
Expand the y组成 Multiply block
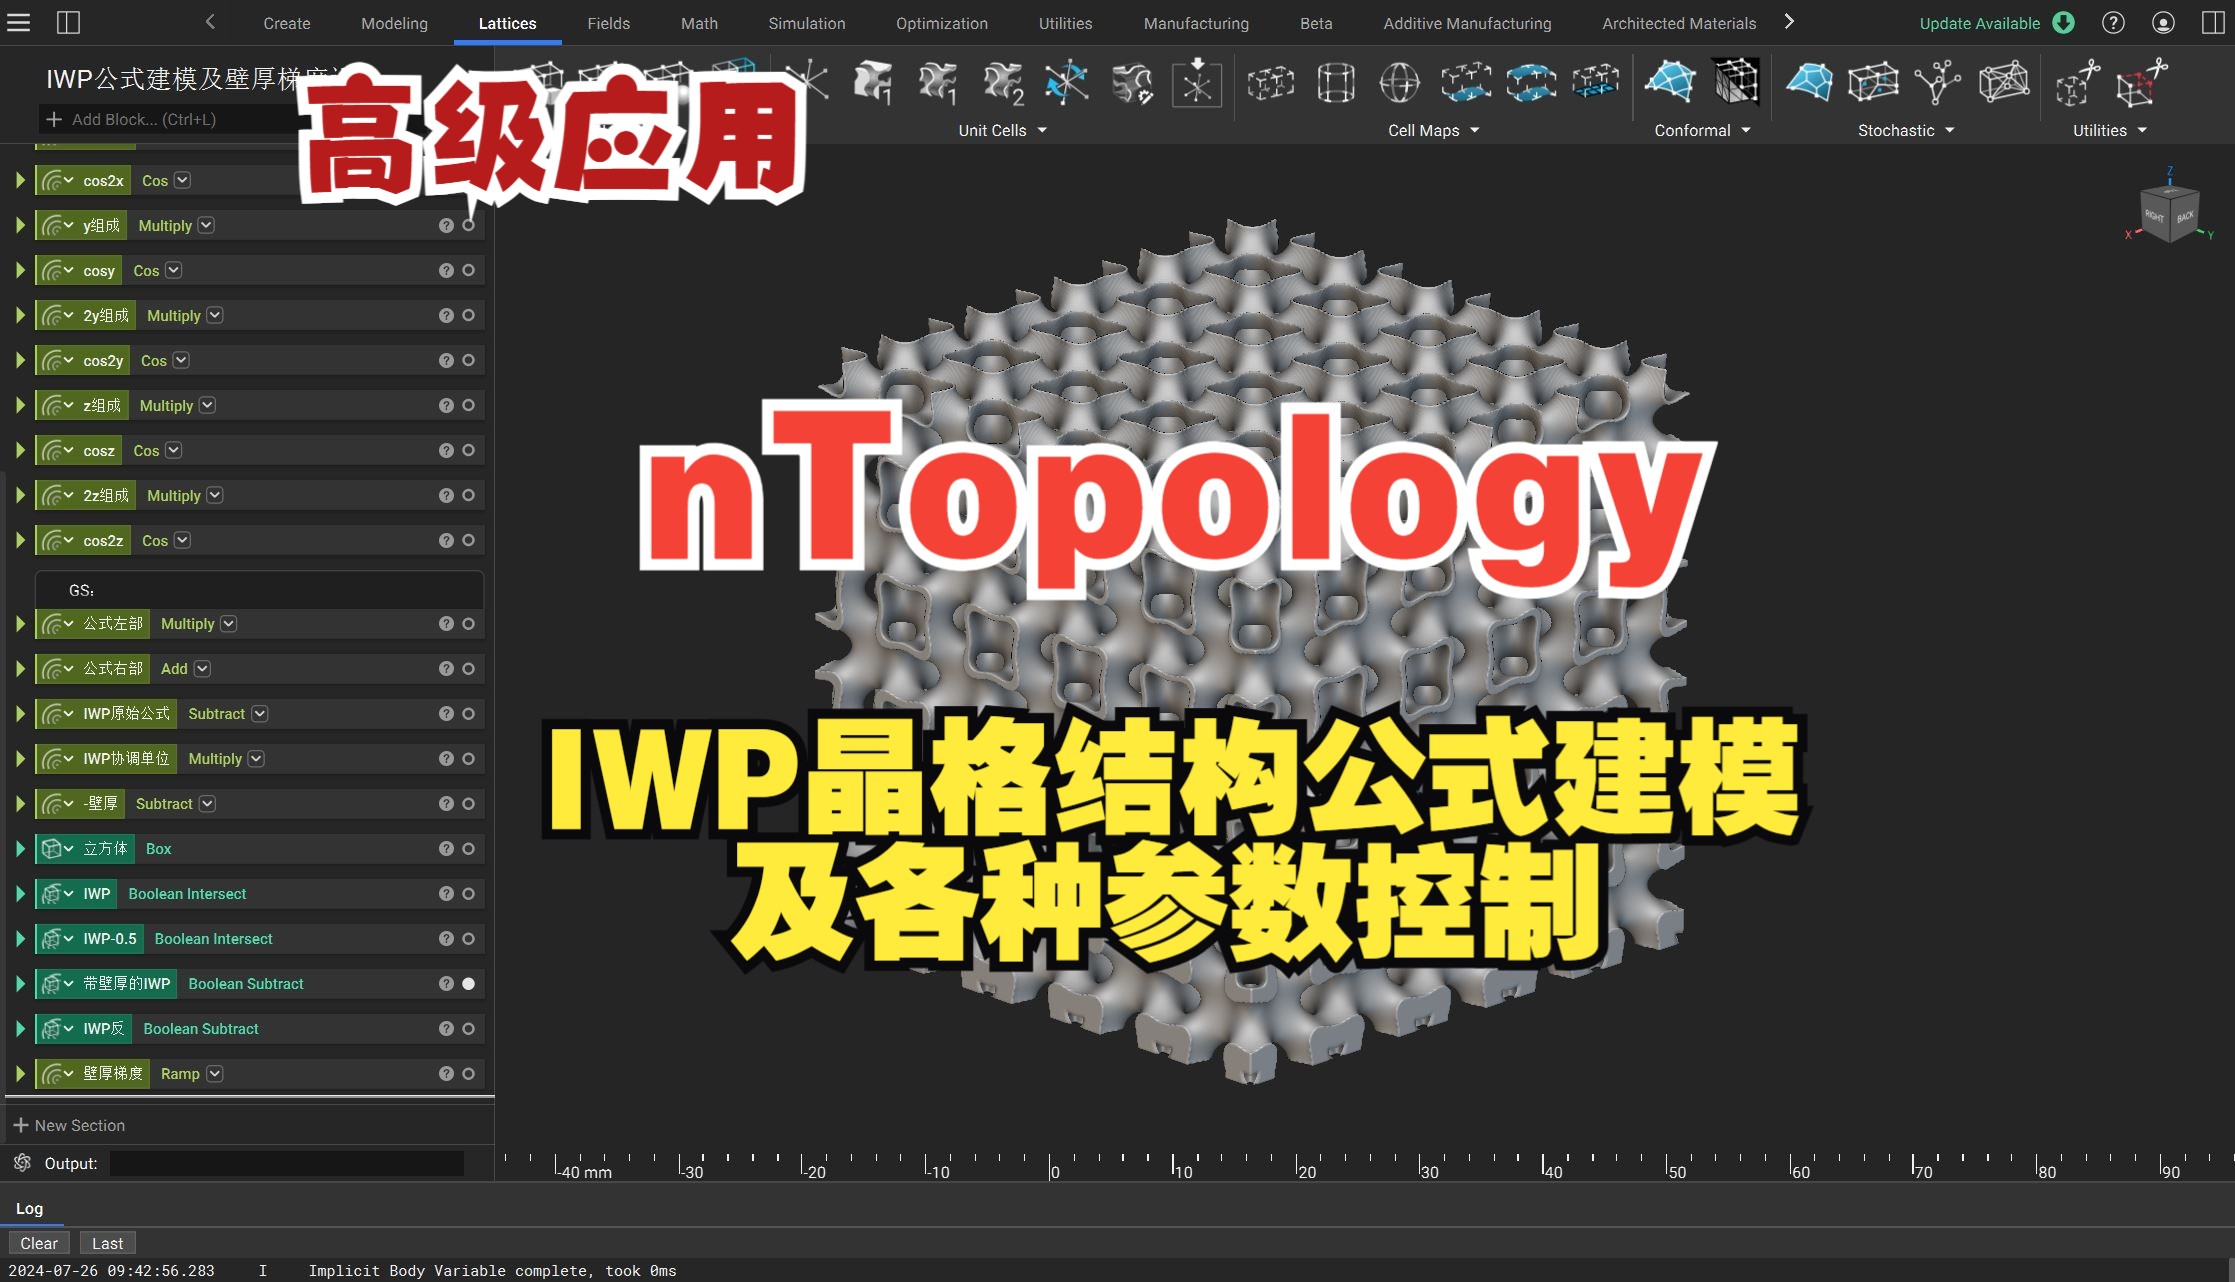(19, 226)
